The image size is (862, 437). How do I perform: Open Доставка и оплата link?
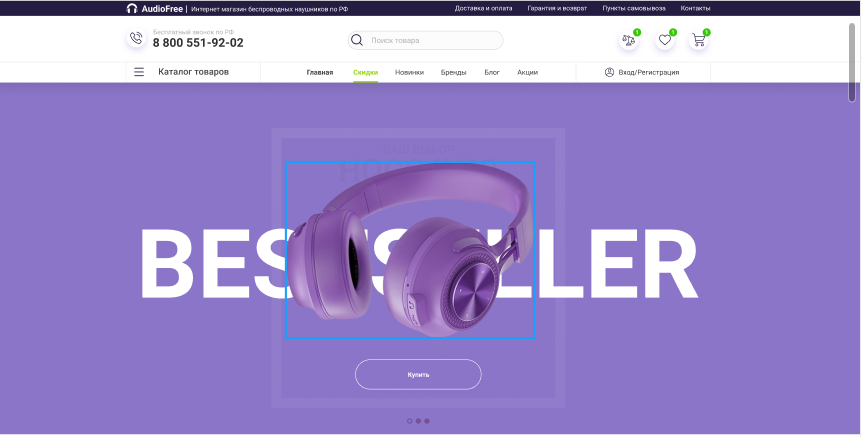click(x=483, y=8)
